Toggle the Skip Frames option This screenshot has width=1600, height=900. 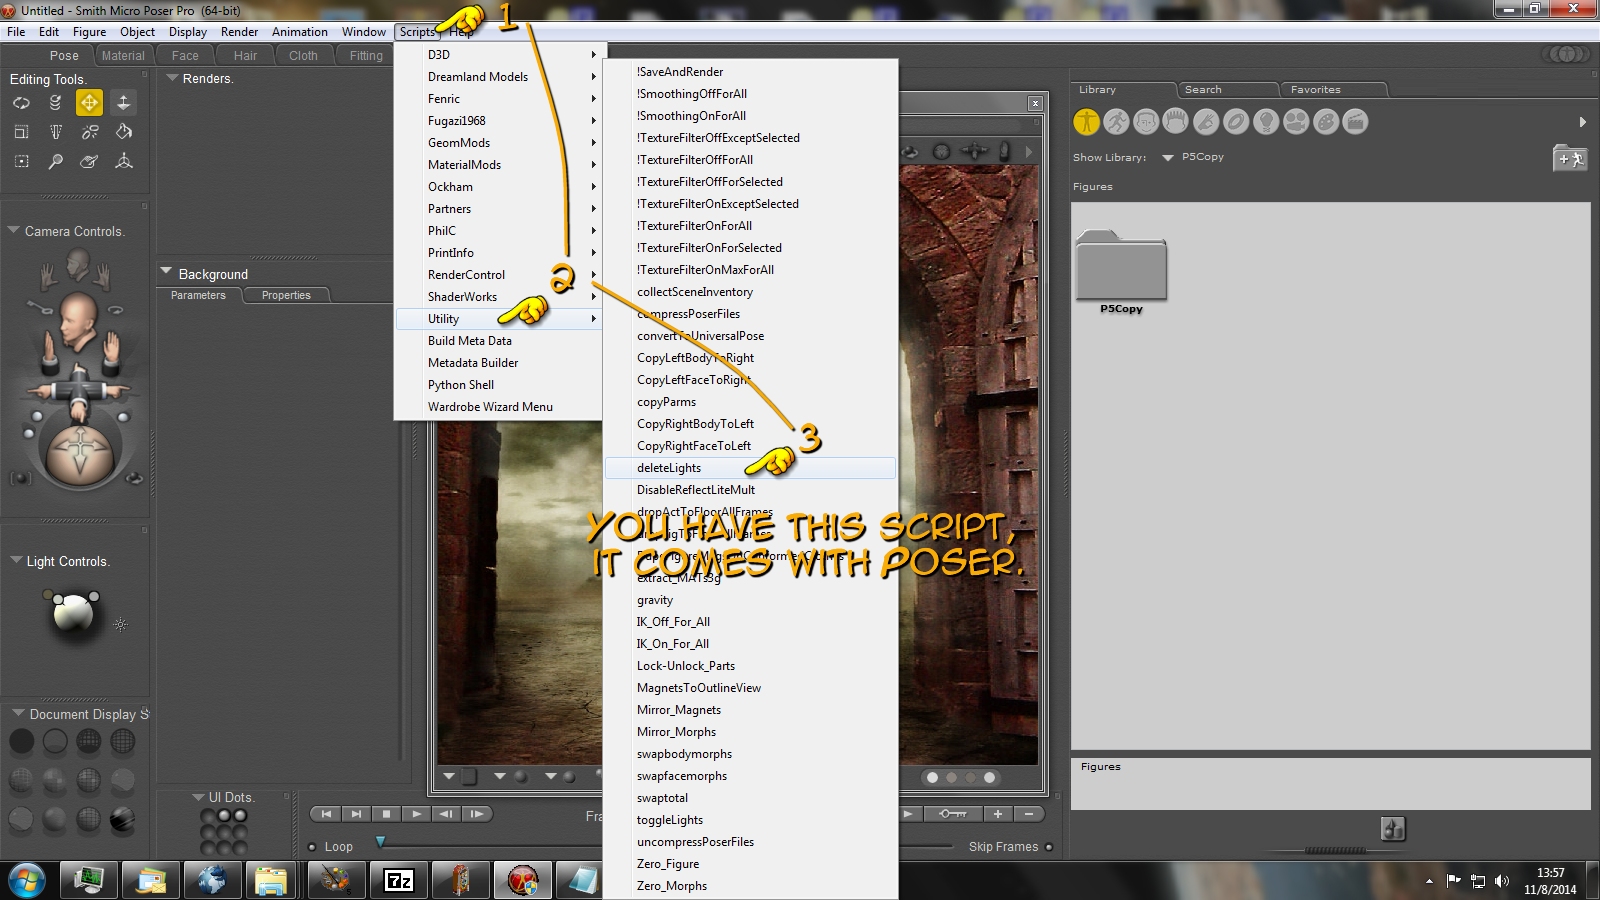point(1049,847)
